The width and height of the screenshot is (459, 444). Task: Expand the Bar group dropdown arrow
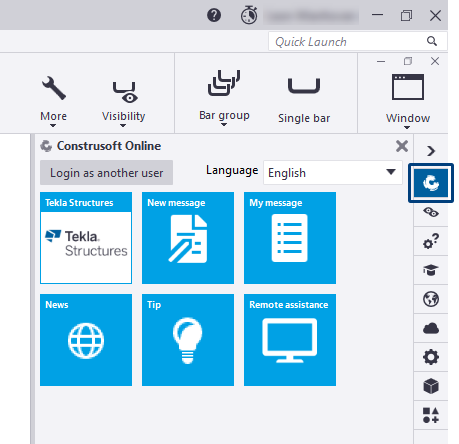224,125
